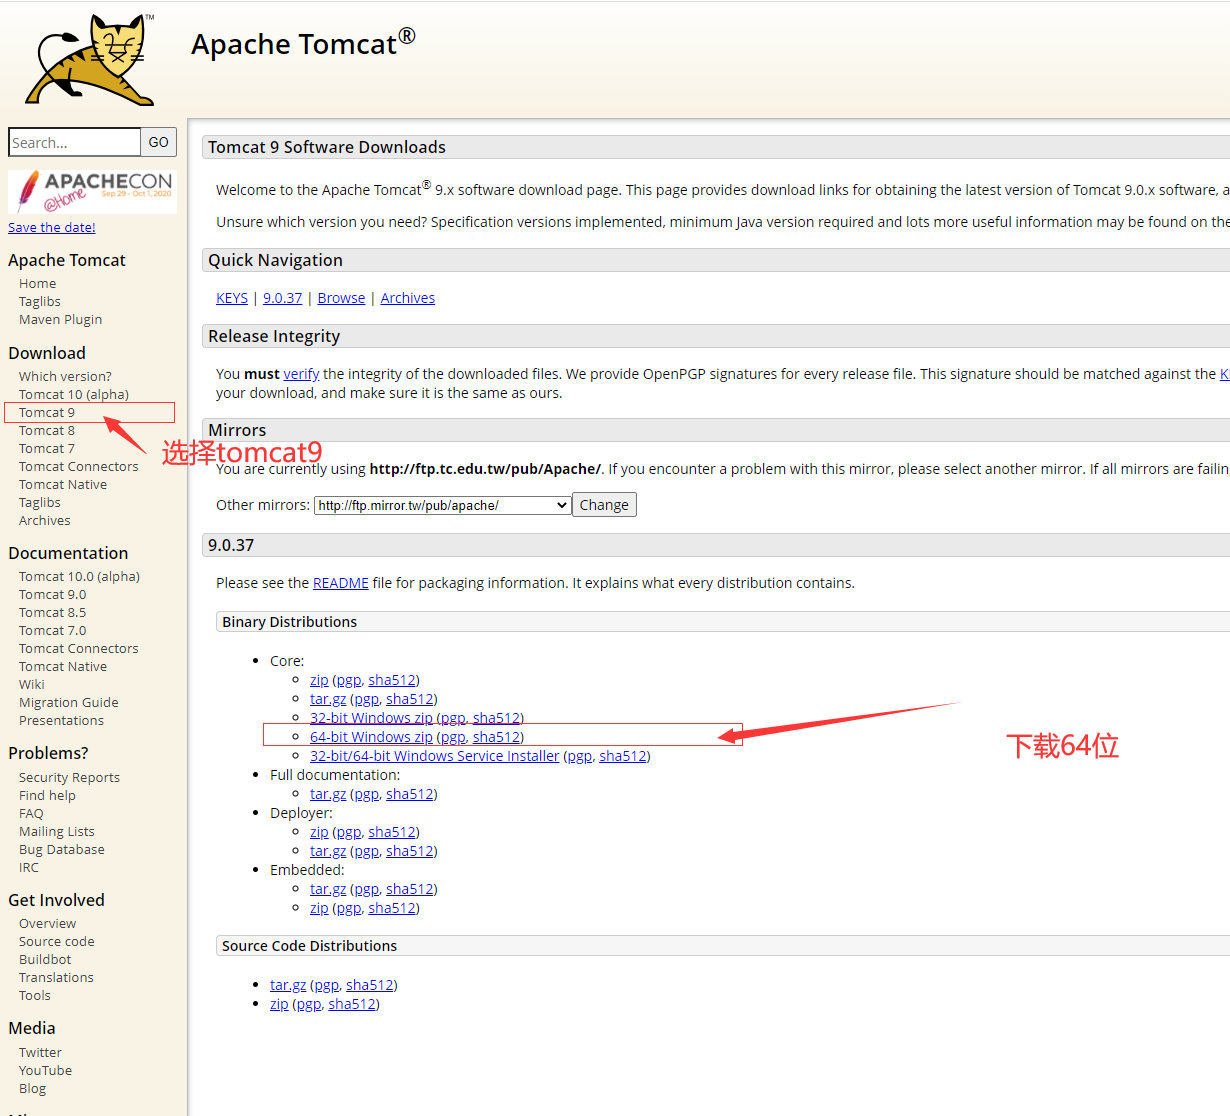Open the Archives quick navigation link

click(407, 298)
